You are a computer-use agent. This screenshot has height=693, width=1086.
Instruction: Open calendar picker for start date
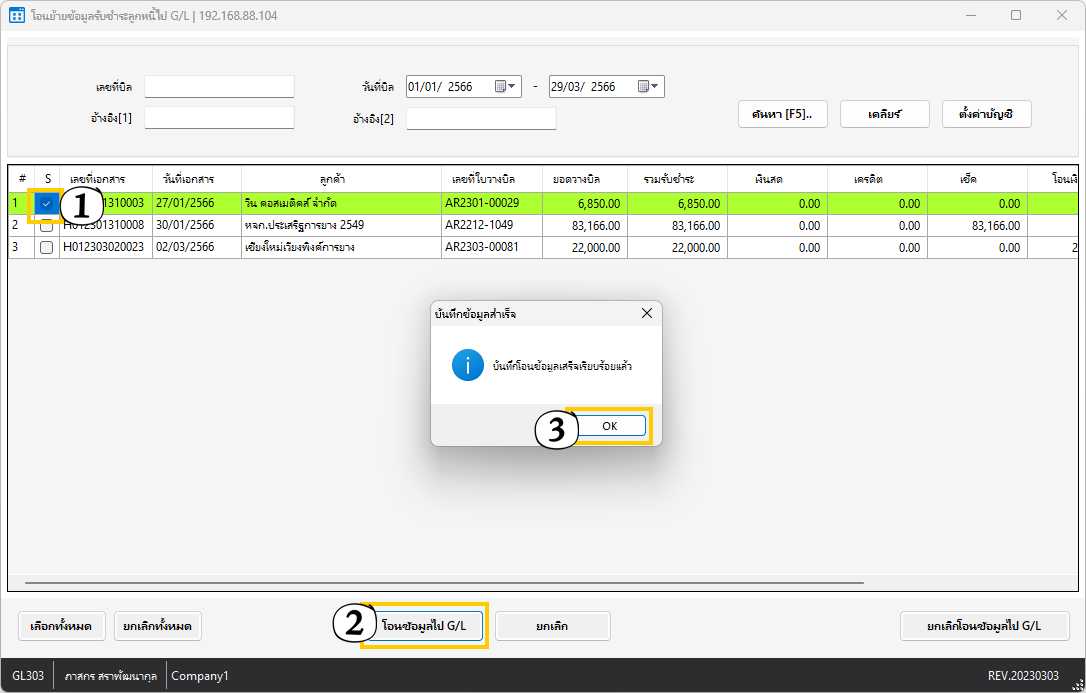(501, 87)
